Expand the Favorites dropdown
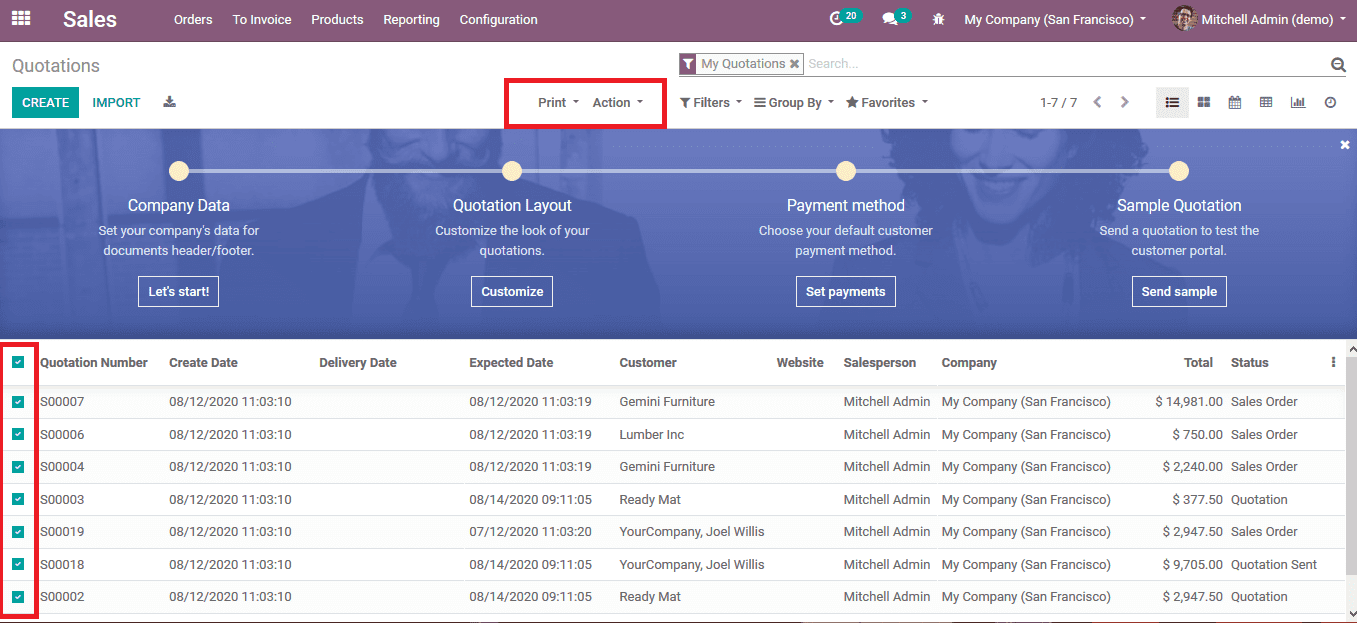The width and height of the screenshot is (1357, 623). click(x=887, y=102)
